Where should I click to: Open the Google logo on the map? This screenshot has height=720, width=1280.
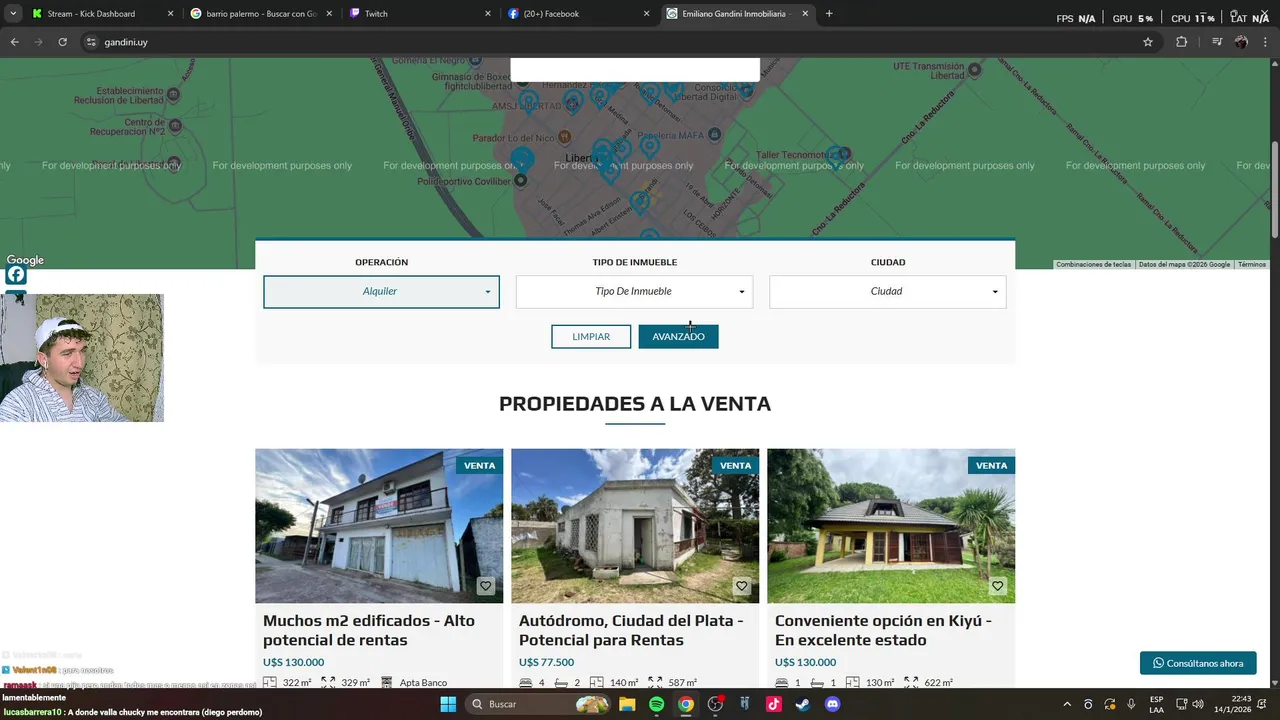point(25,260)
